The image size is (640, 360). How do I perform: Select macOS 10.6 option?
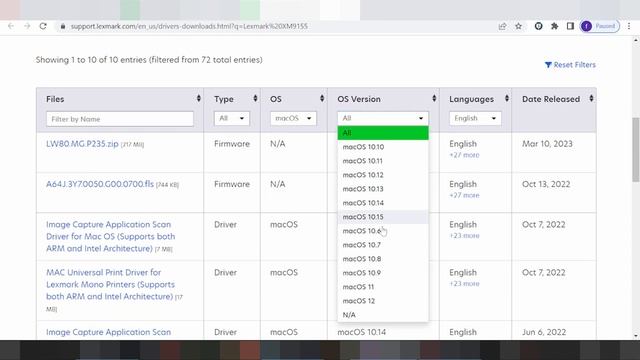383,231
